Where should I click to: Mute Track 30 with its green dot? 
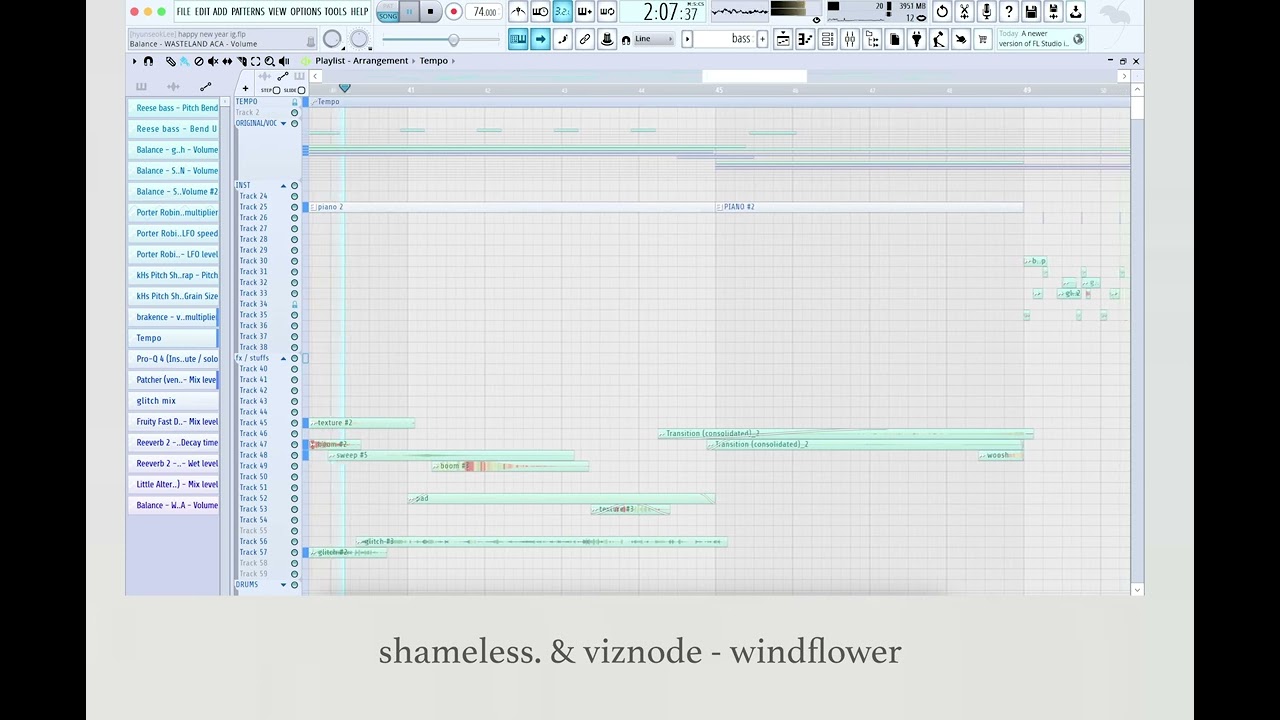[x=294, y=261]
